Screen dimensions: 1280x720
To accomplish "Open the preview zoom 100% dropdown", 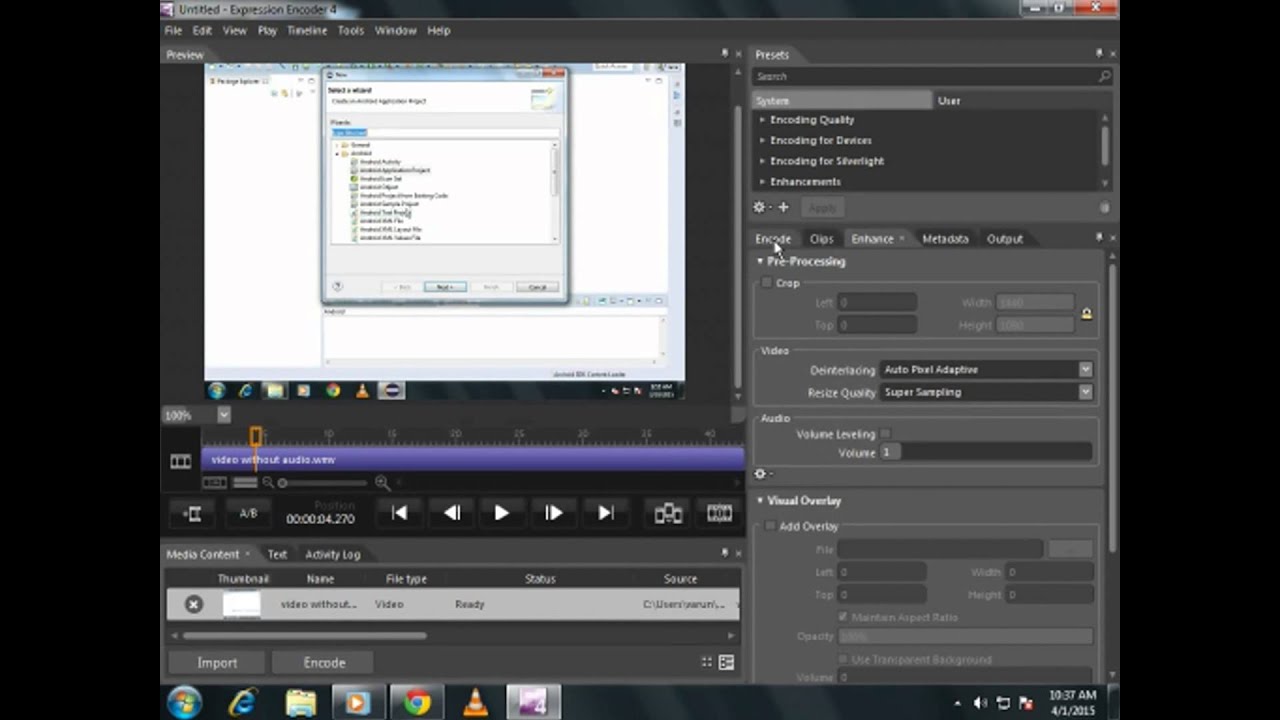I will [224, 415].
